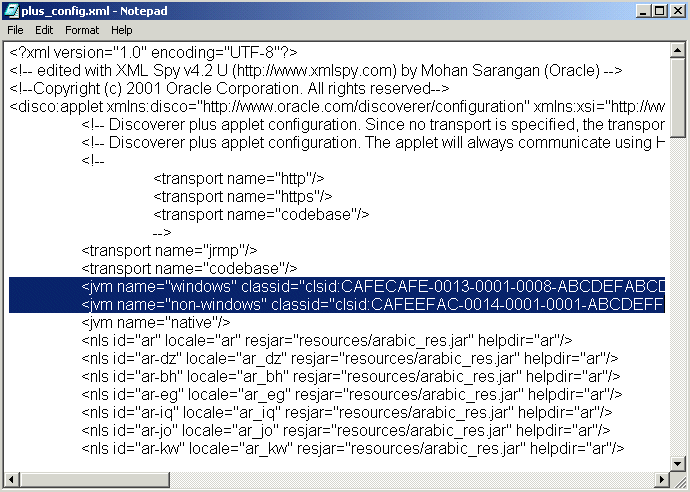Click the disco:applet xmlns line

tap(337, 107)
